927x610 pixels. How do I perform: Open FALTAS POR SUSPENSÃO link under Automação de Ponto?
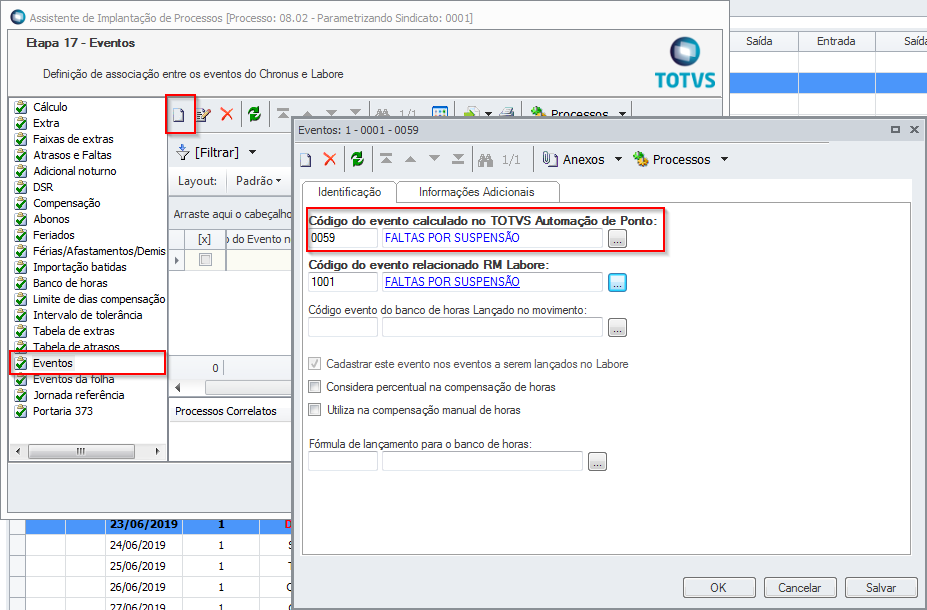[452, 238]
